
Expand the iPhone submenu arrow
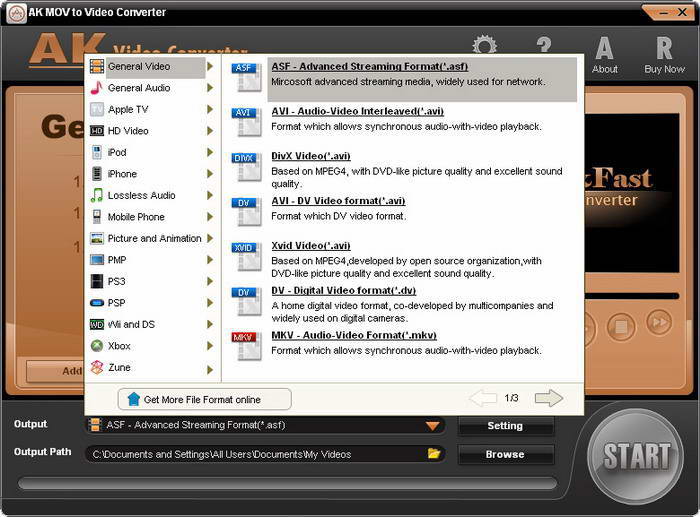[210, 174]
